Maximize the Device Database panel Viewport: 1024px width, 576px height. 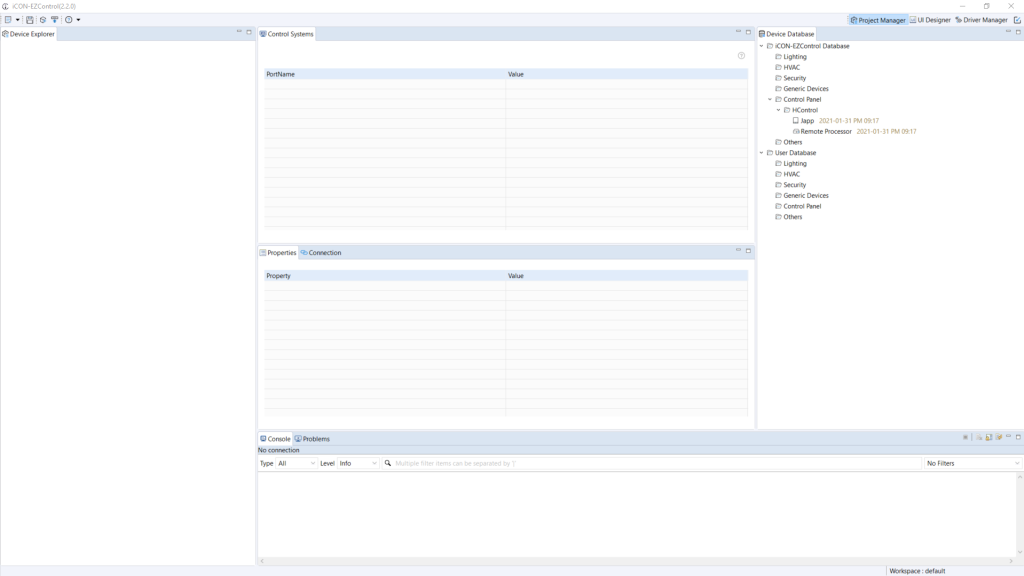[x=1018, y=32]
